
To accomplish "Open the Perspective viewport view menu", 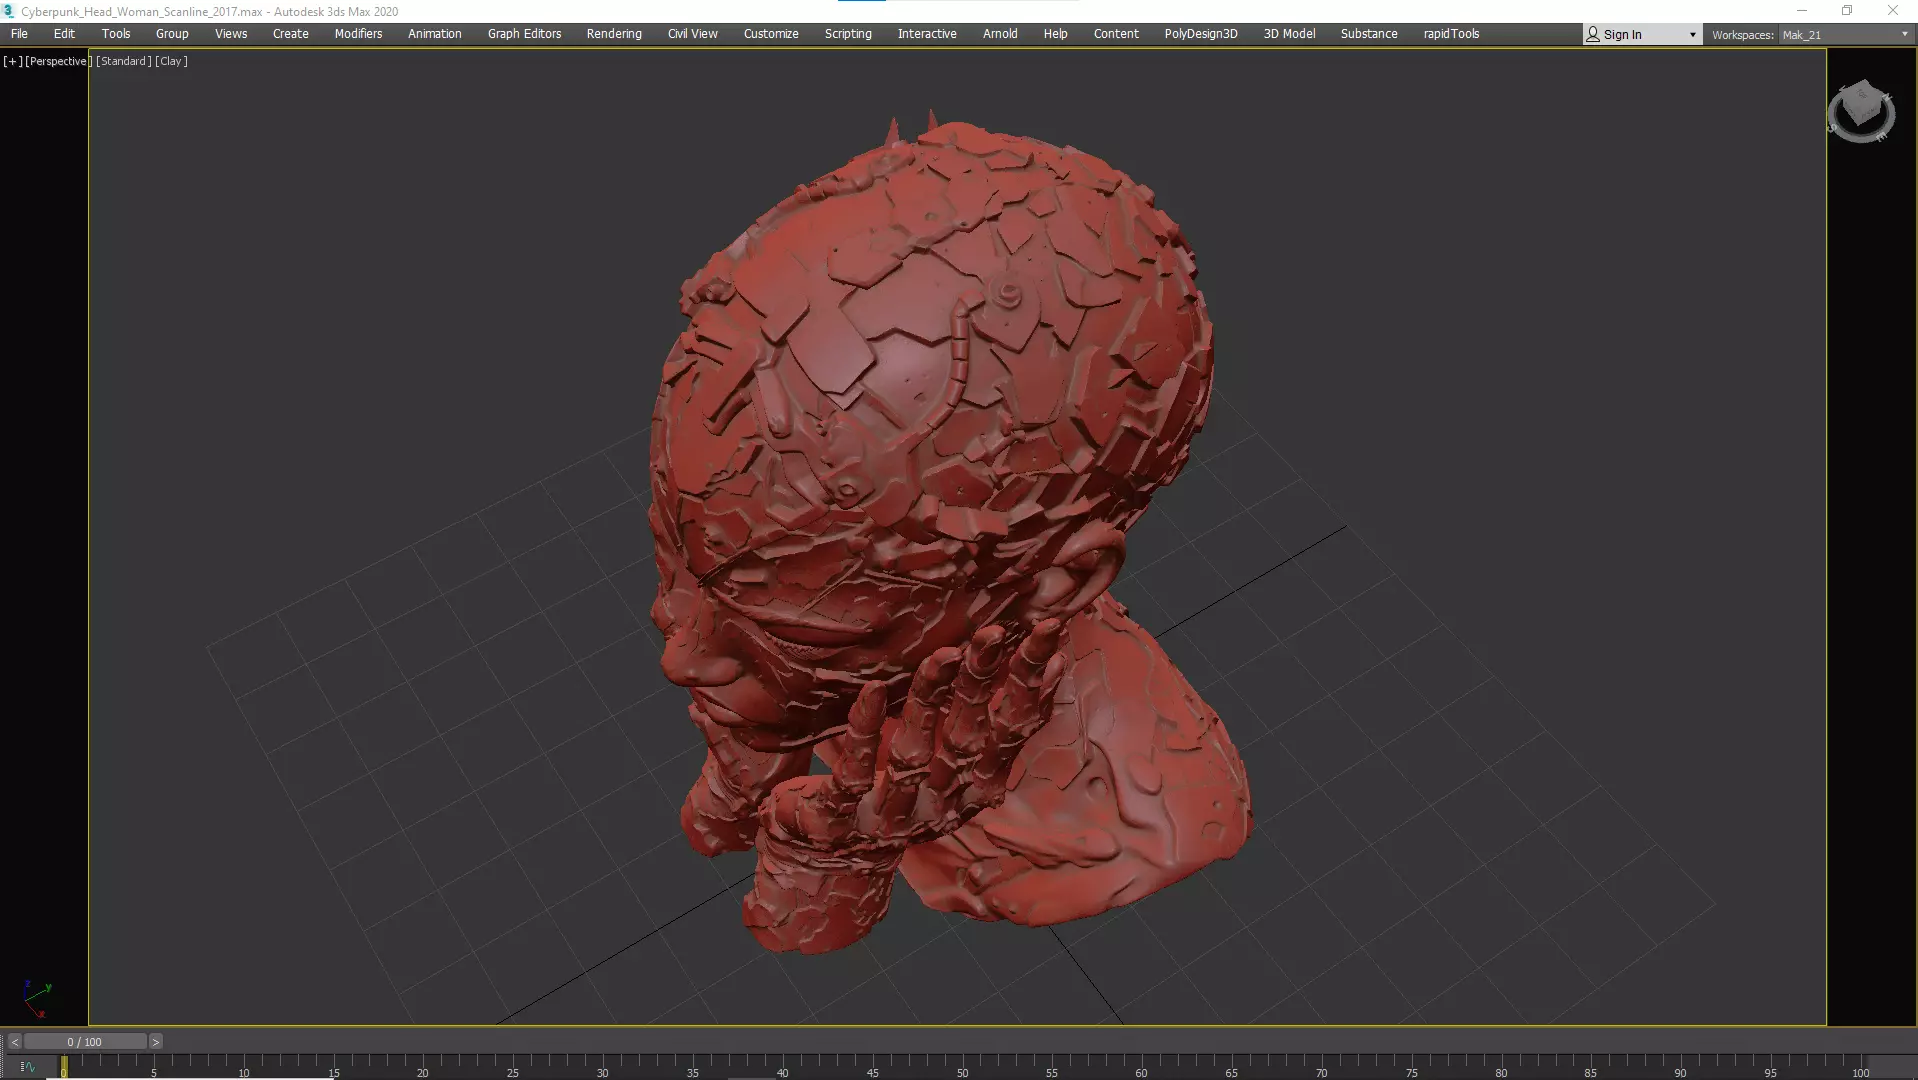I will [x=58, y=61].
